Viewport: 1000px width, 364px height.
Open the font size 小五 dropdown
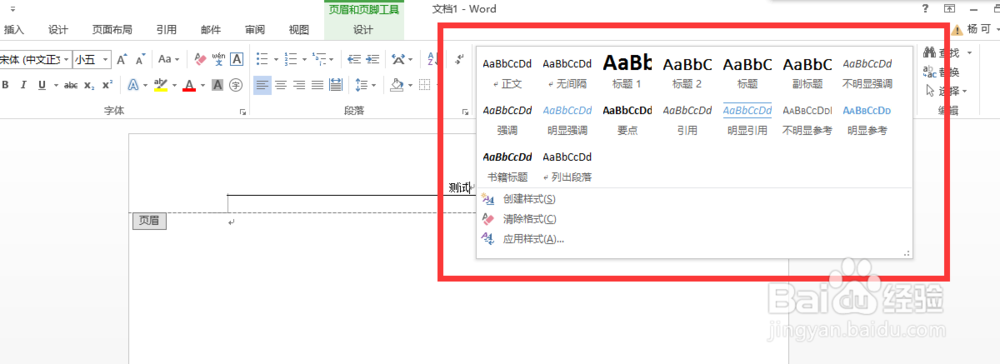click(x=105, y=59)
